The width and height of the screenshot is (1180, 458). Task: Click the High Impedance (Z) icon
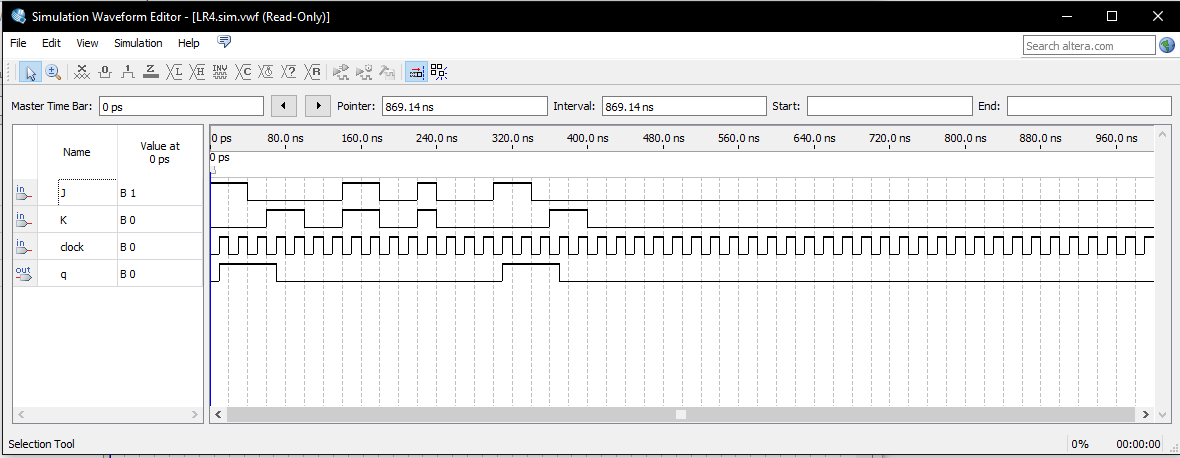pos(151,72)
